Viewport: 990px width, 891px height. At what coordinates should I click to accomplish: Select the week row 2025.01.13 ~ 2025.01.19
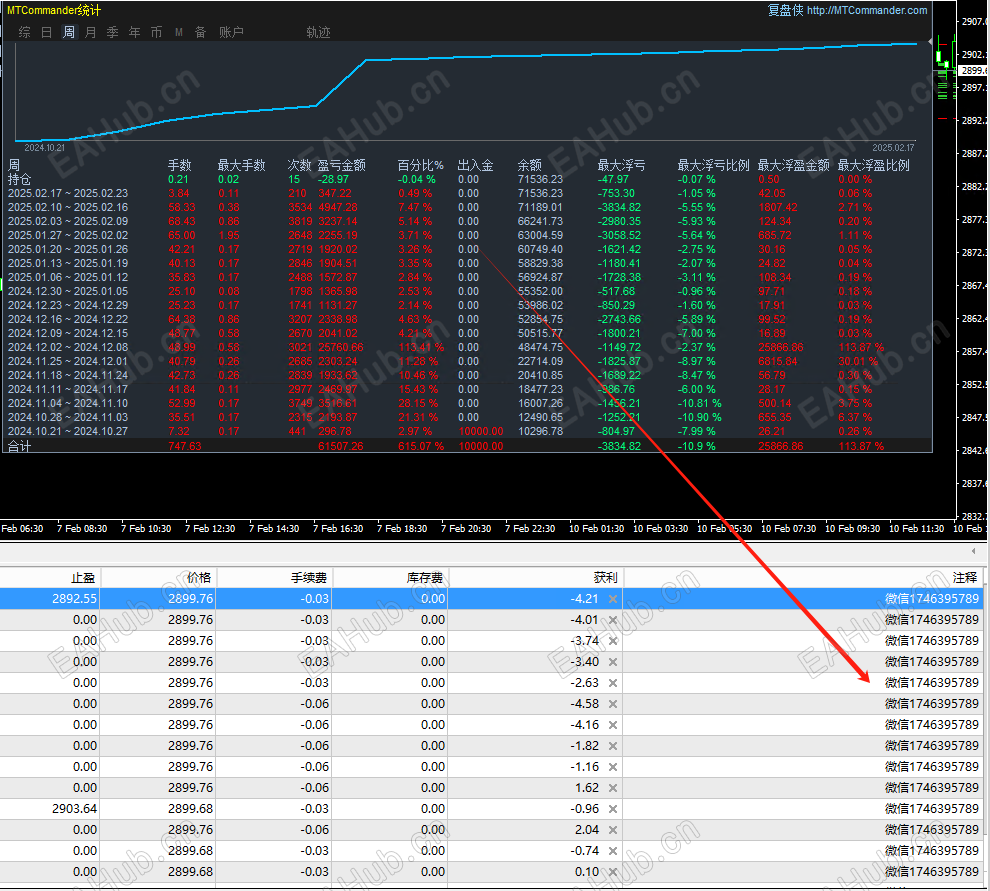[x=467, y=263]
